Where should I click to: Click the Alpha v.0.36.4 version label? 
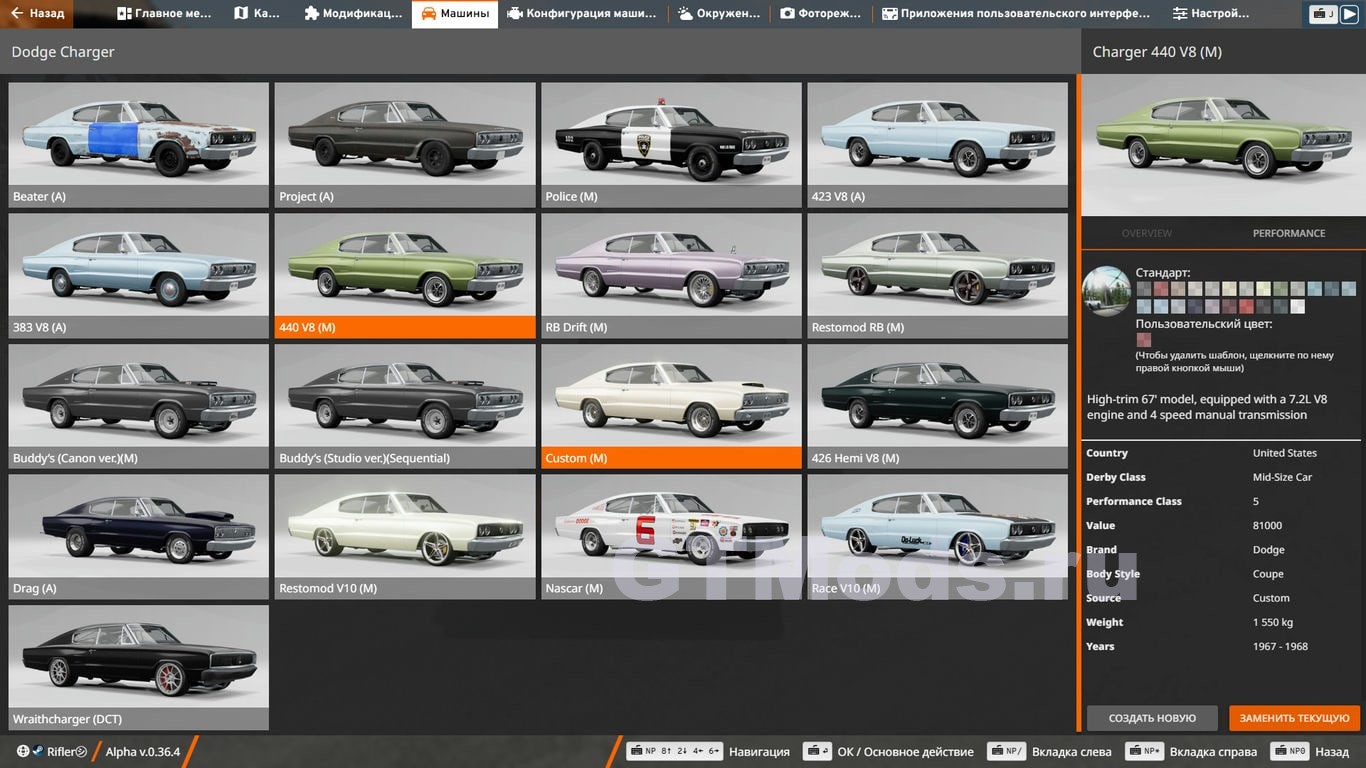click(143, 751)
